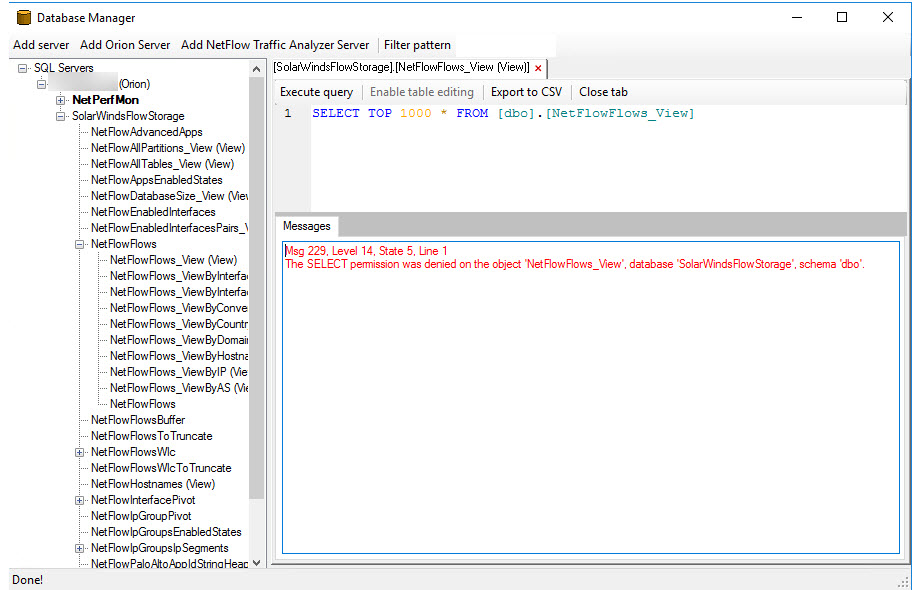Collapse the SQL Servers root node
The height and width of the screenshot is (590, 916).
point(23,68)
